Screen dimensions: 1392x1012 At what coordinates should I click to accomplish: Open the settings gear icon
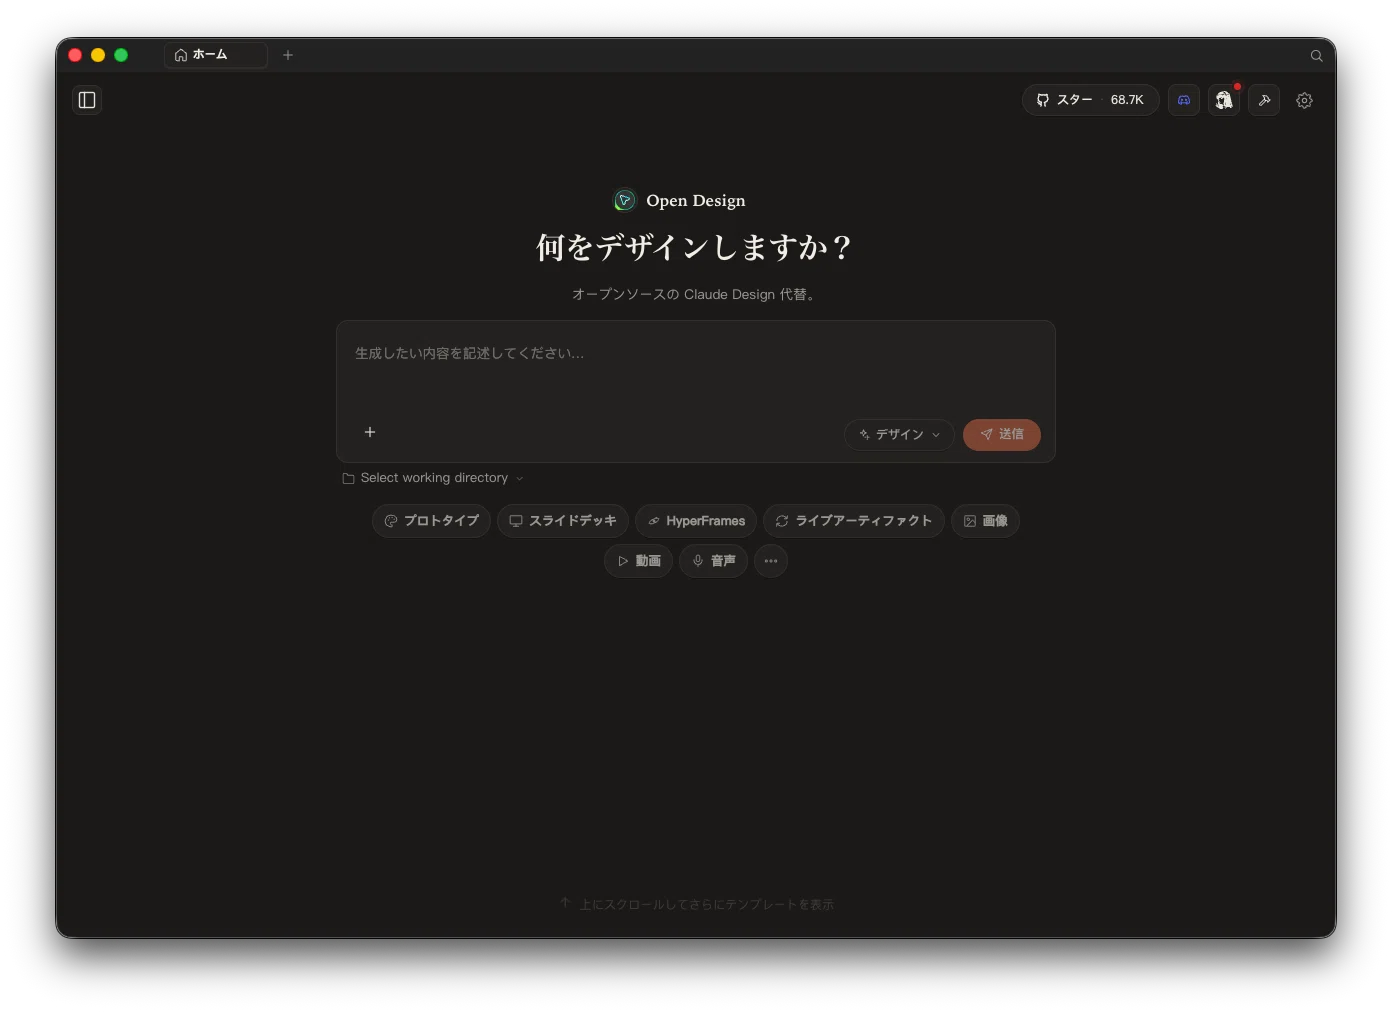(1304, 100)
